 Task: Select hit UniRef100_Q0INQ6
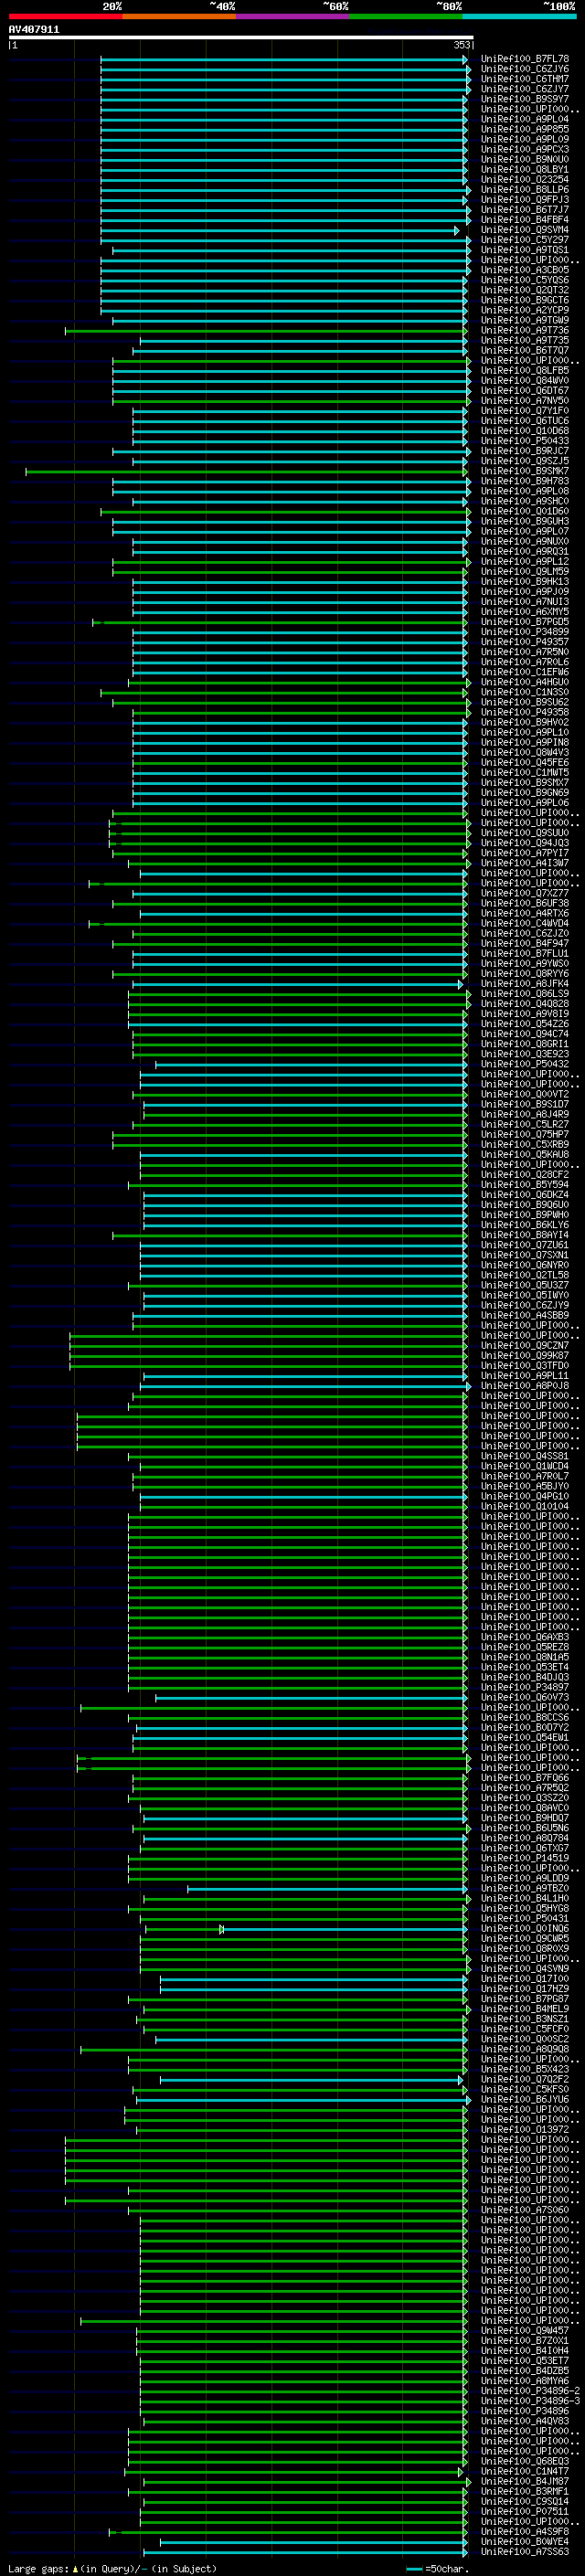tap(524, 1928)
